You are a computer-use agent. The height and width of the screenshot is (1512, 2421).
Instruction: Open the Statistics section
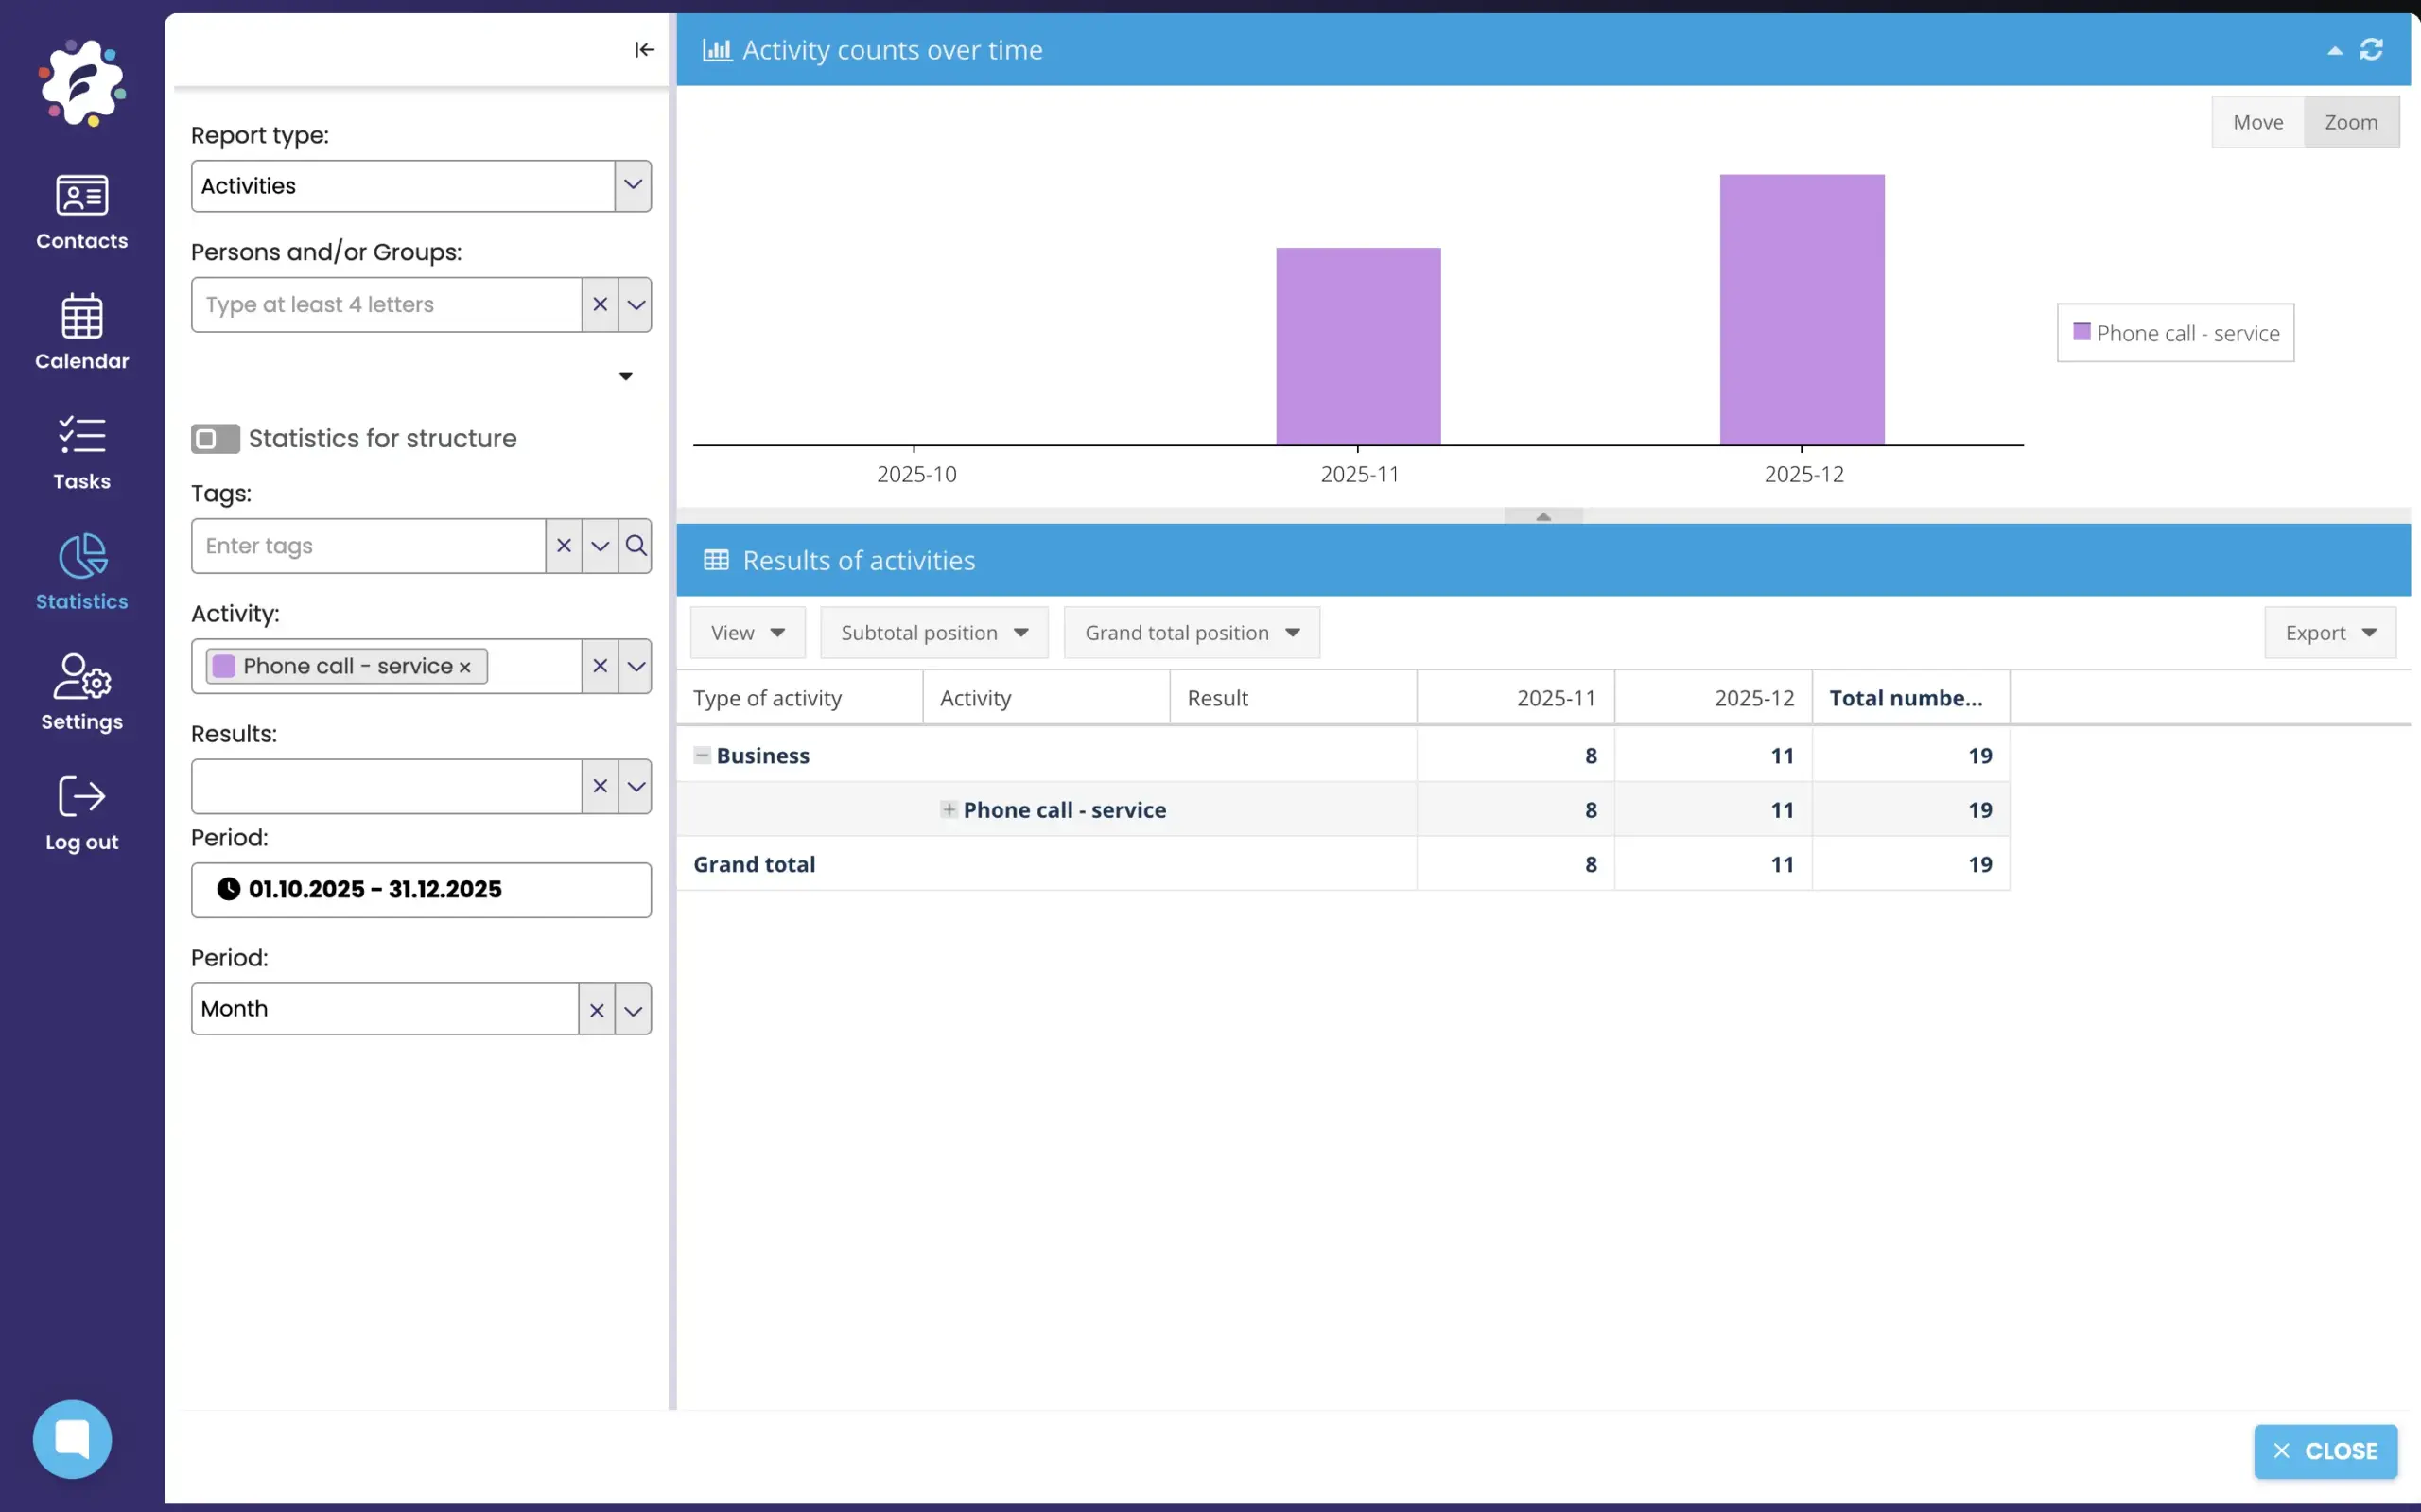pyautogui.click(x=81, y=572)
